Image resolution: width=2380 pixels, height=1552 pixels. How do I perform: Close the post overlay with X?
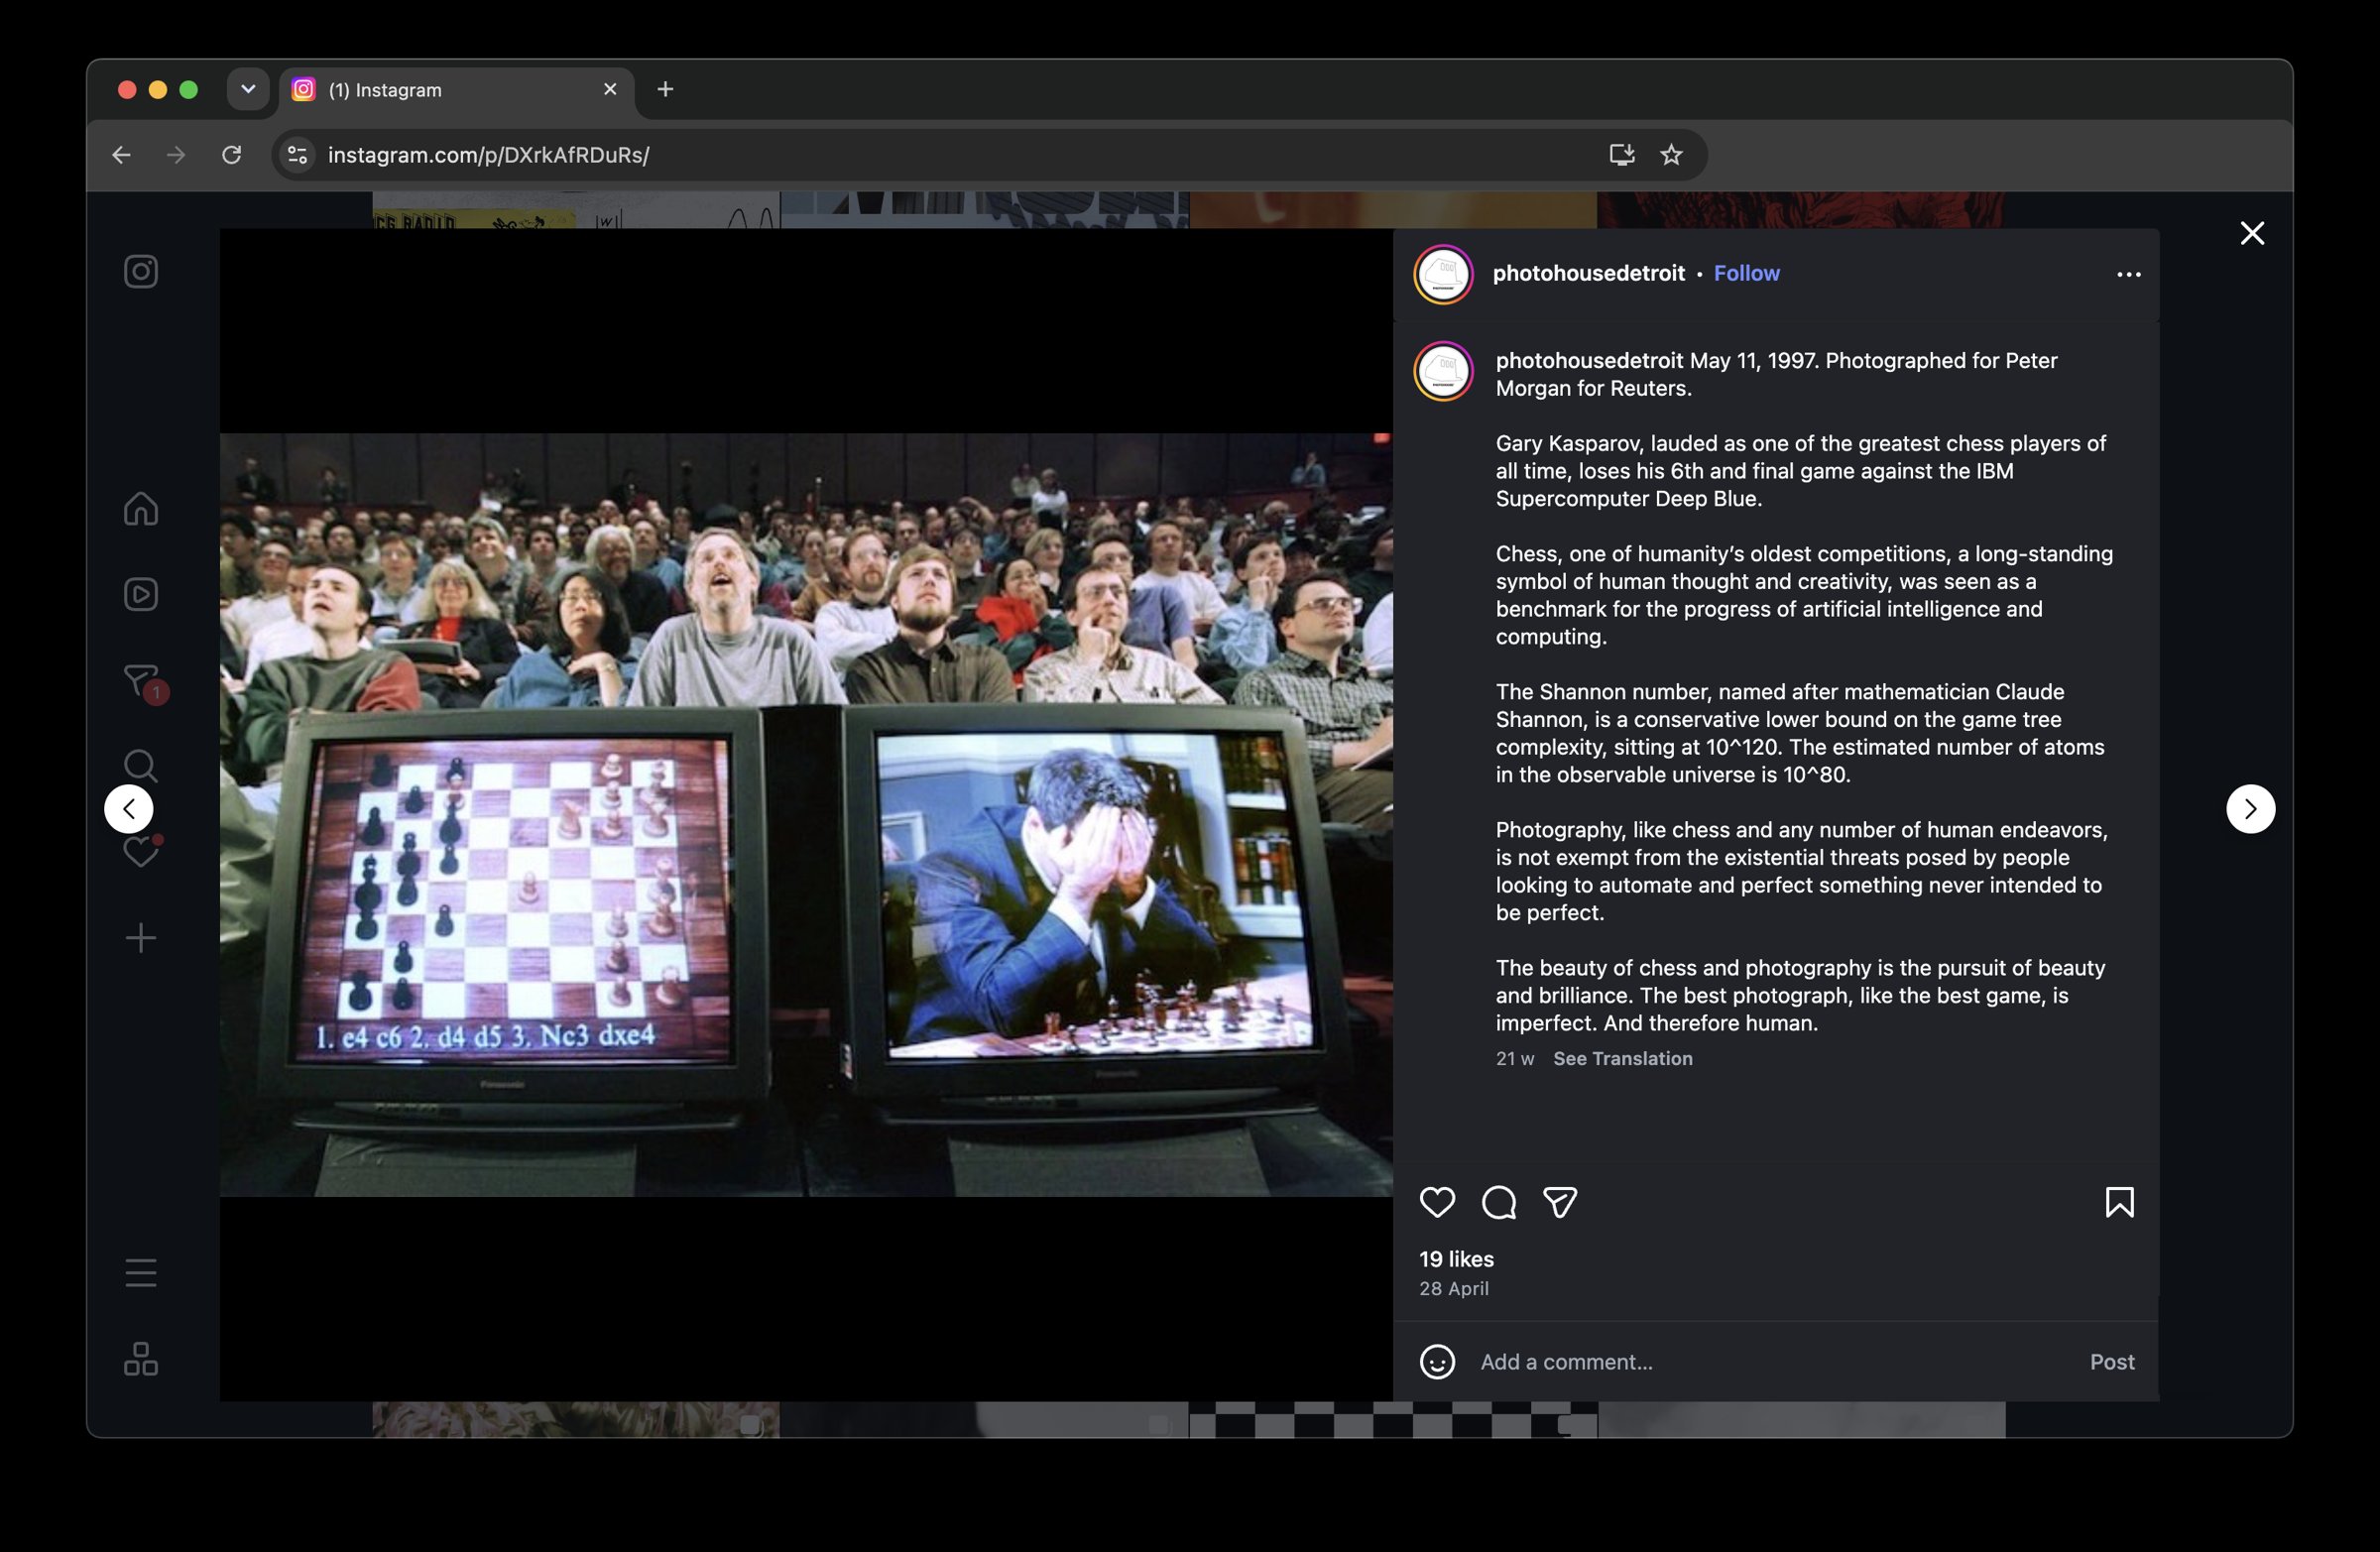[2252, 233]
